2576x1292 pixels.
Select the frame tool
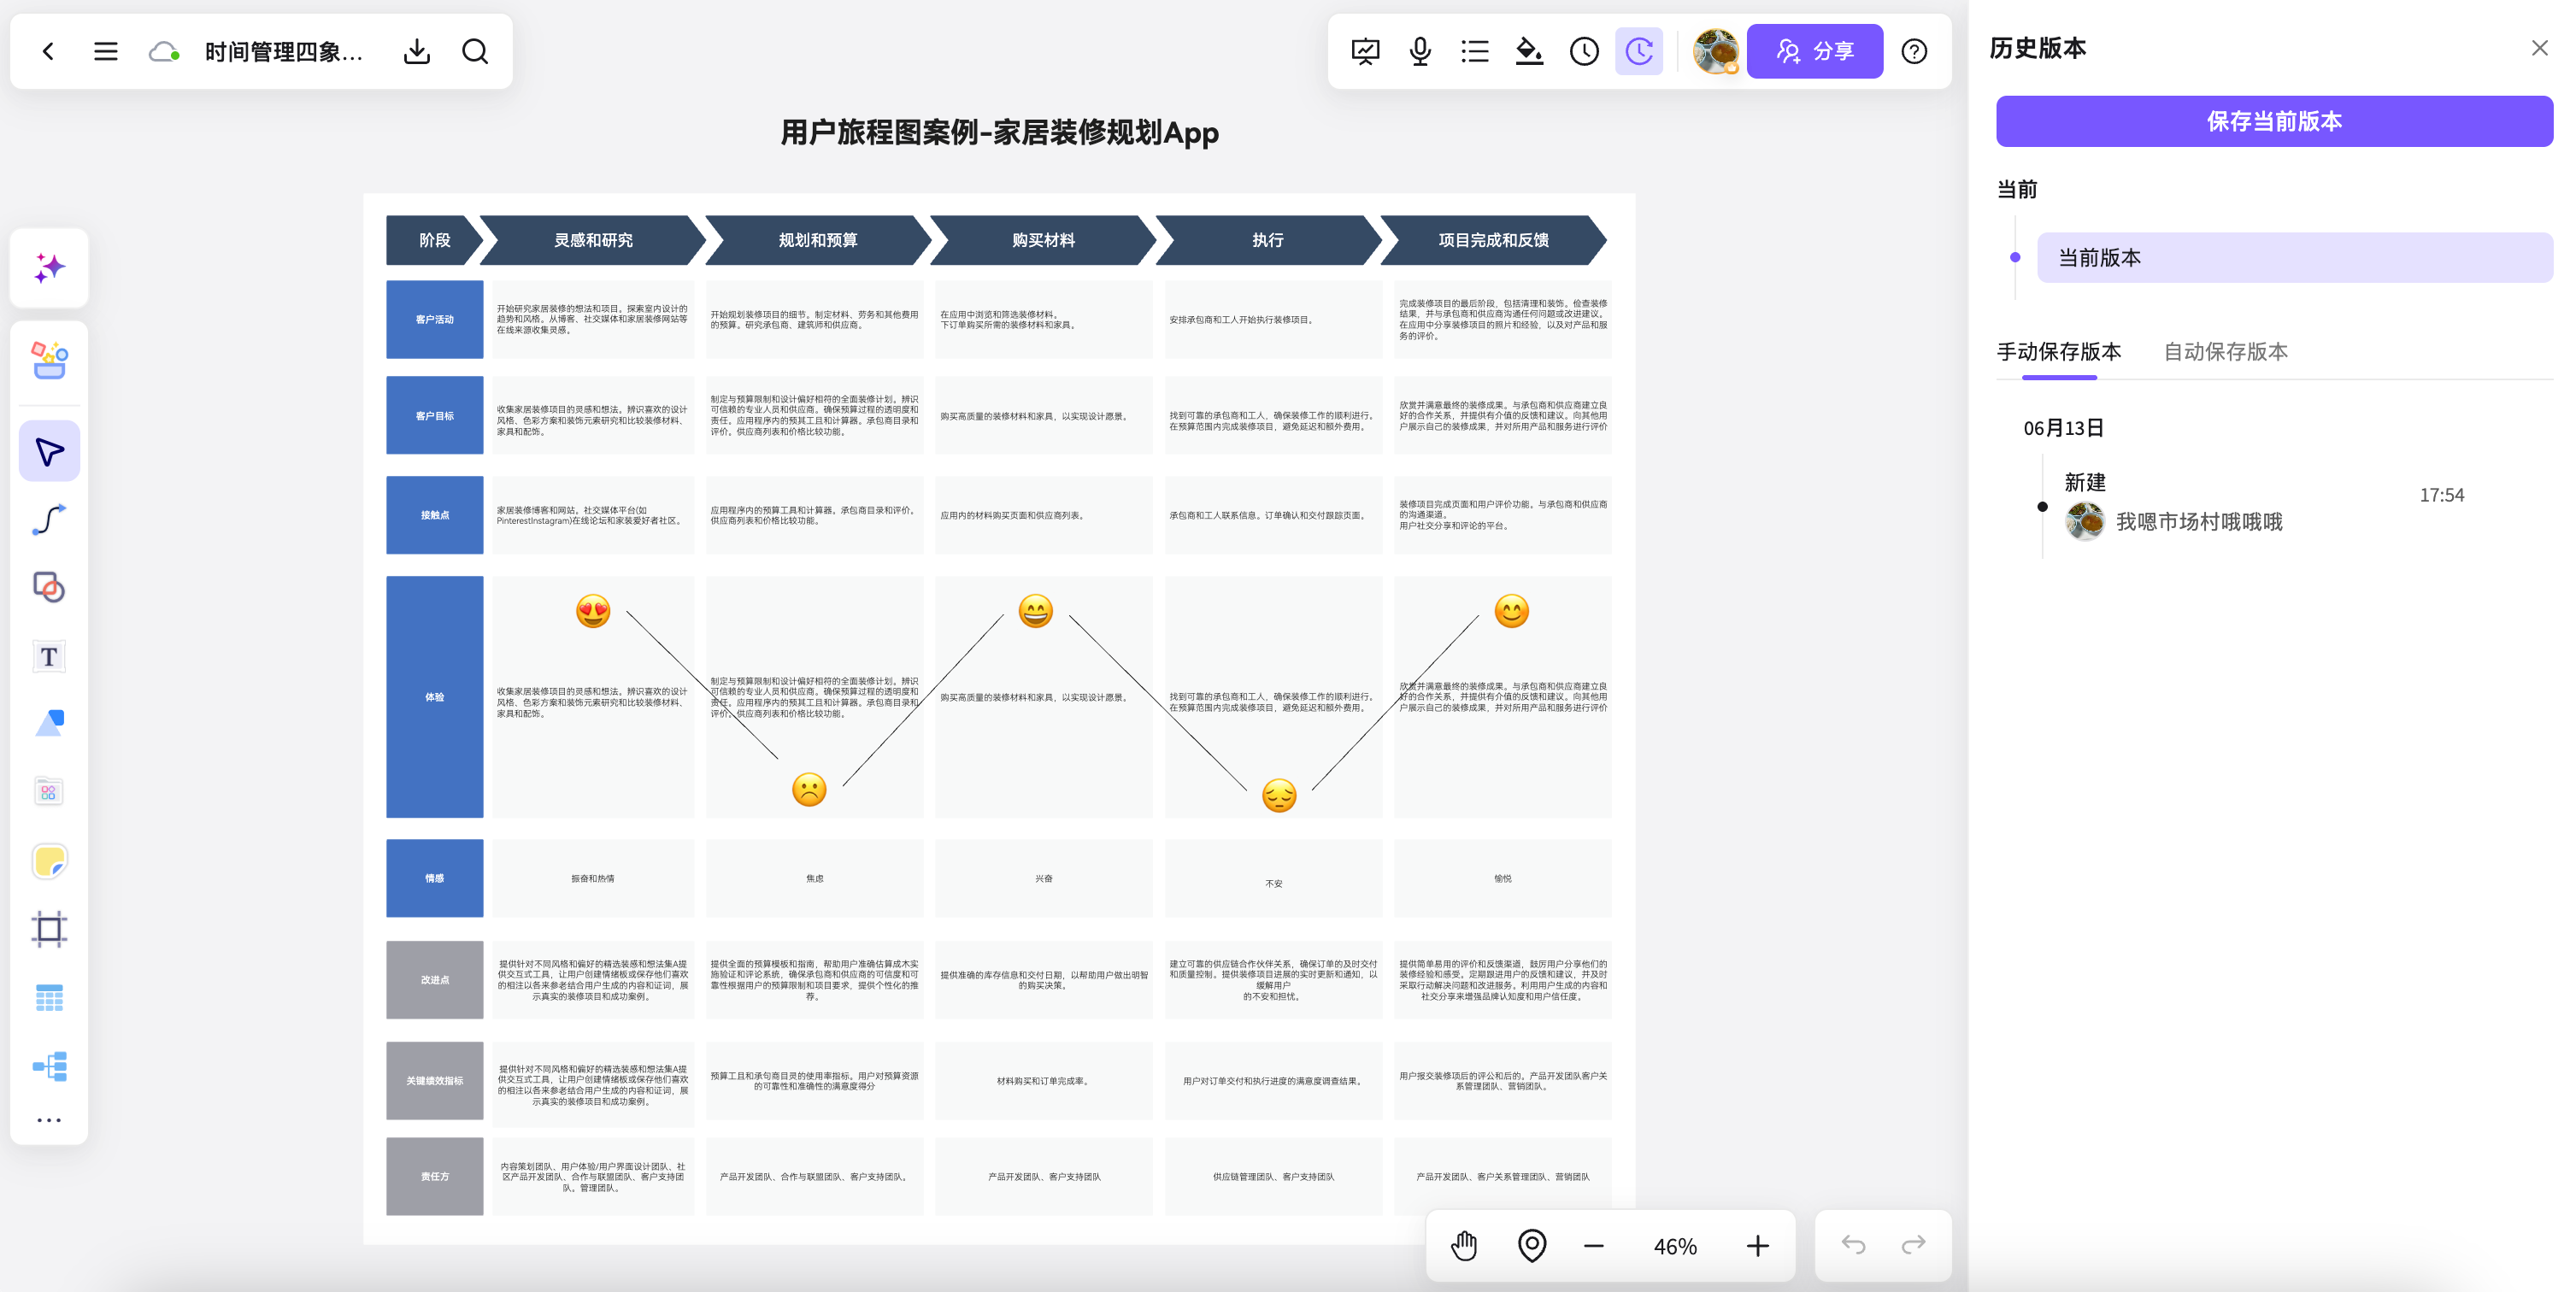pos(49,929)
